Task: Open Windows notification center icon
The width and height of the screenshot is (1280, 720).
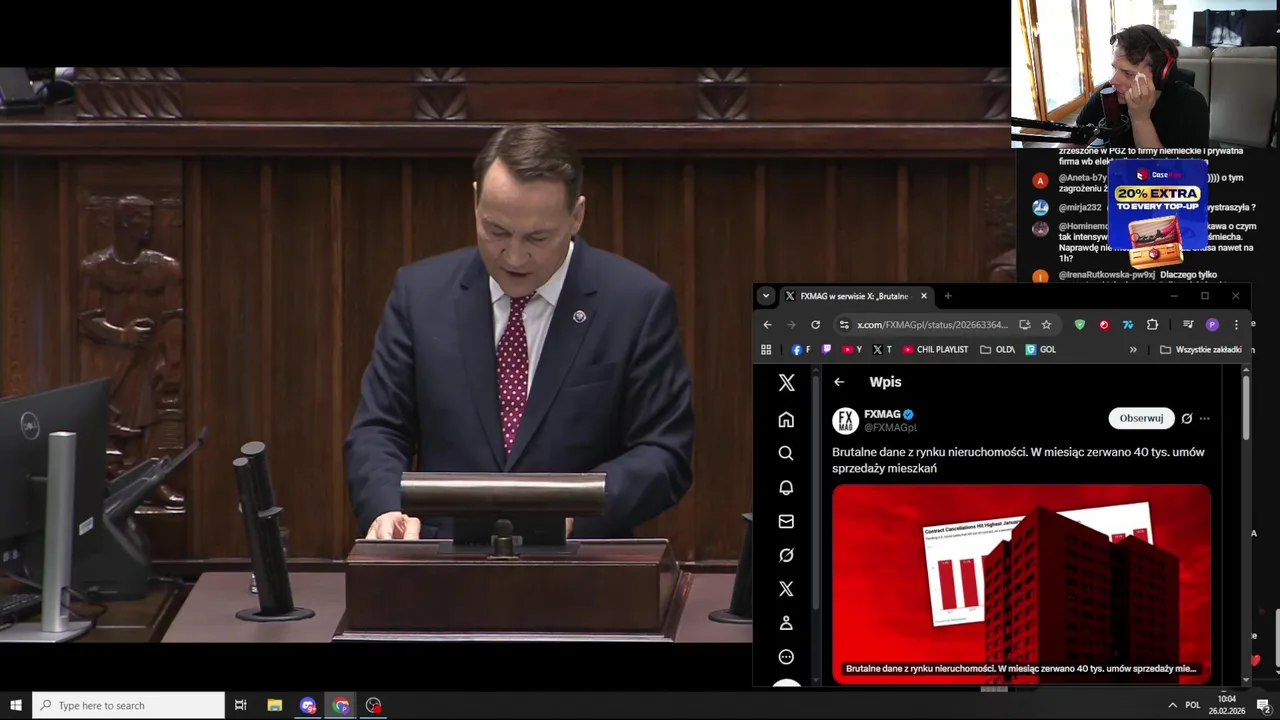Action: click(1263, 705)
